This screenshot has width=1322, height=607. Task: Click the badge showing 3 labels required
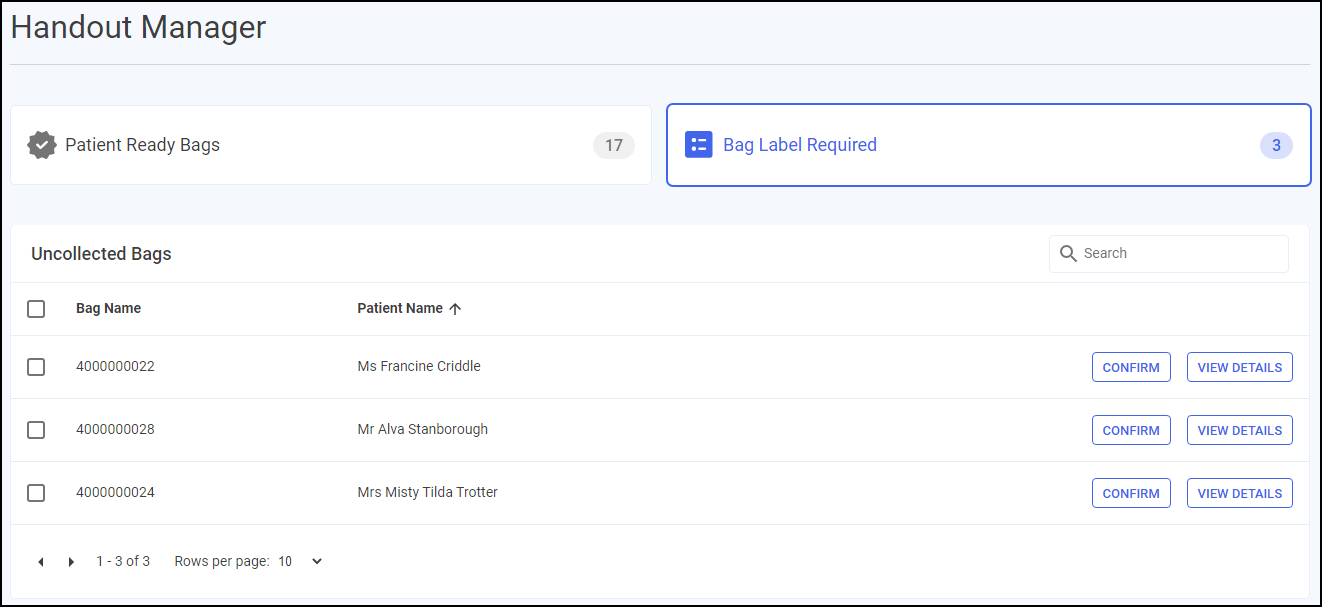1275,145
